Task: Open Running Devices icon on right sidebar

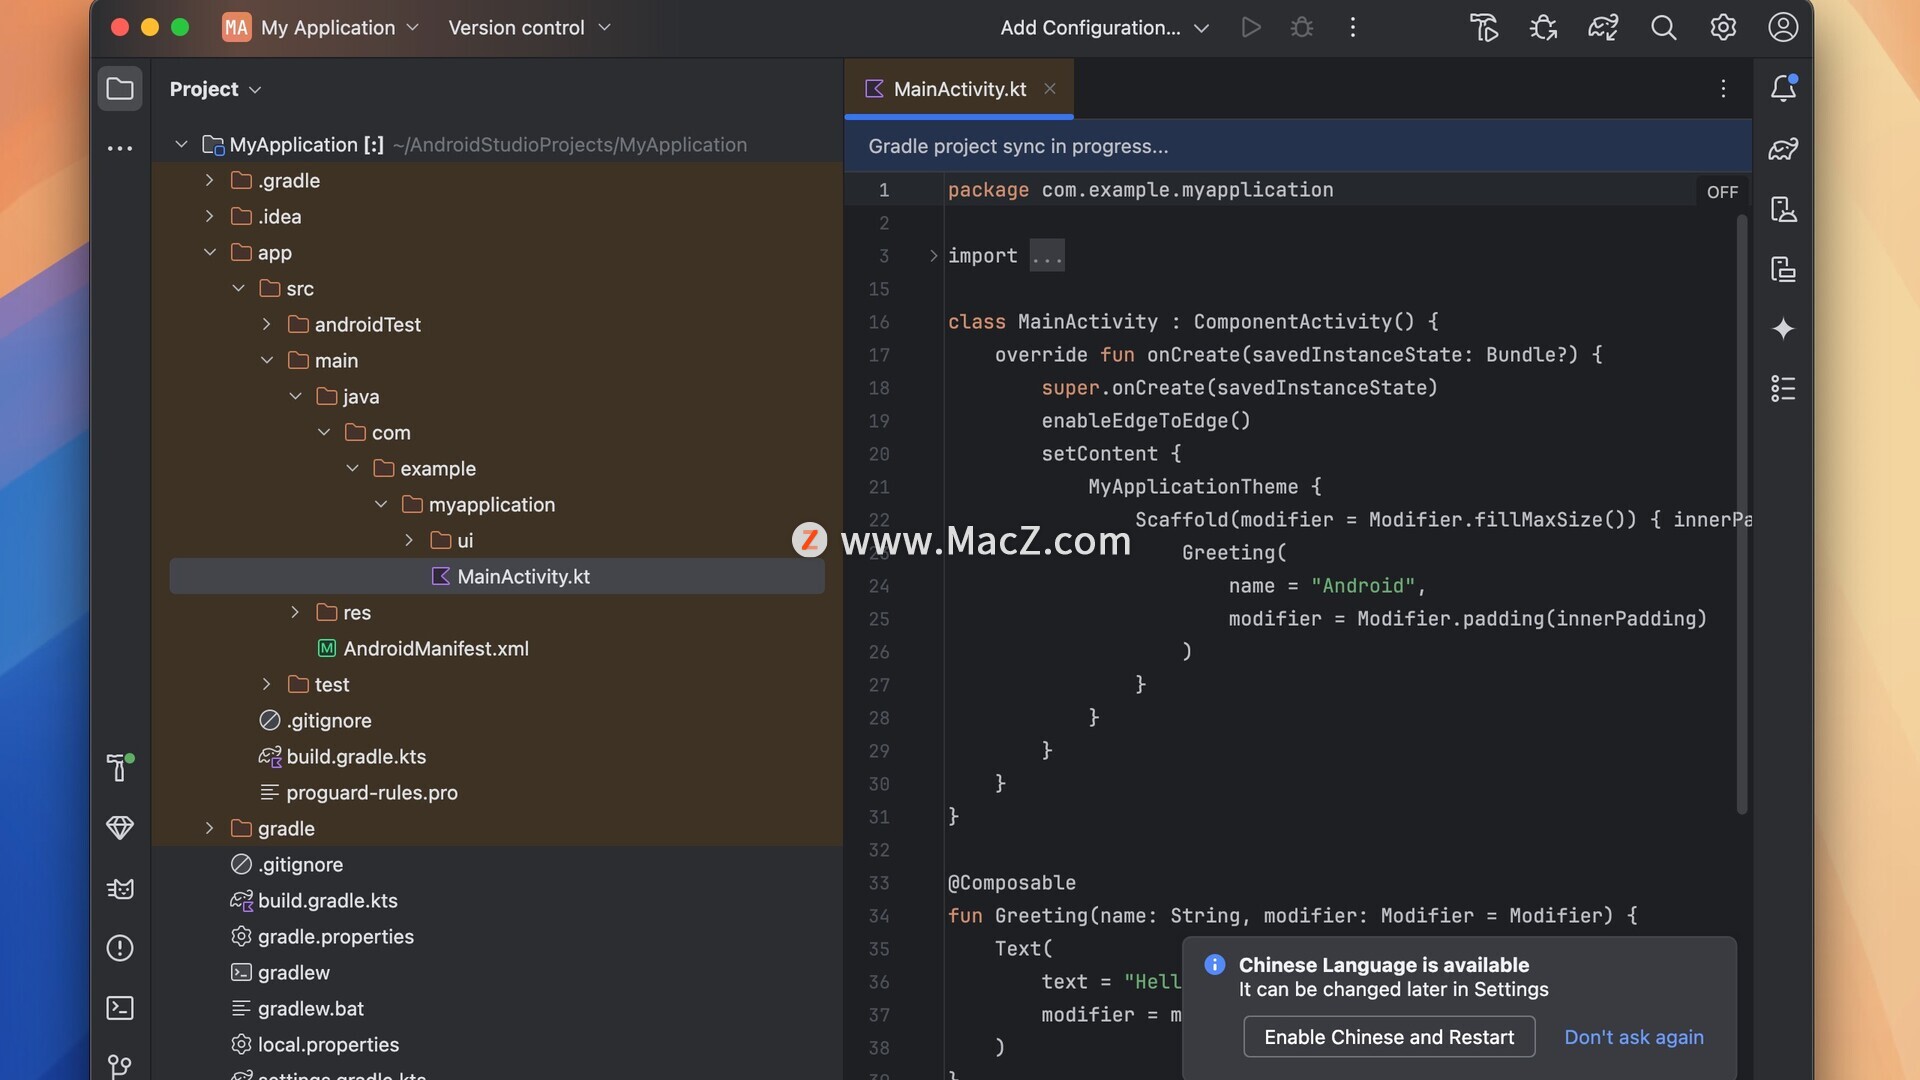Action: (x=1783, y=269)
